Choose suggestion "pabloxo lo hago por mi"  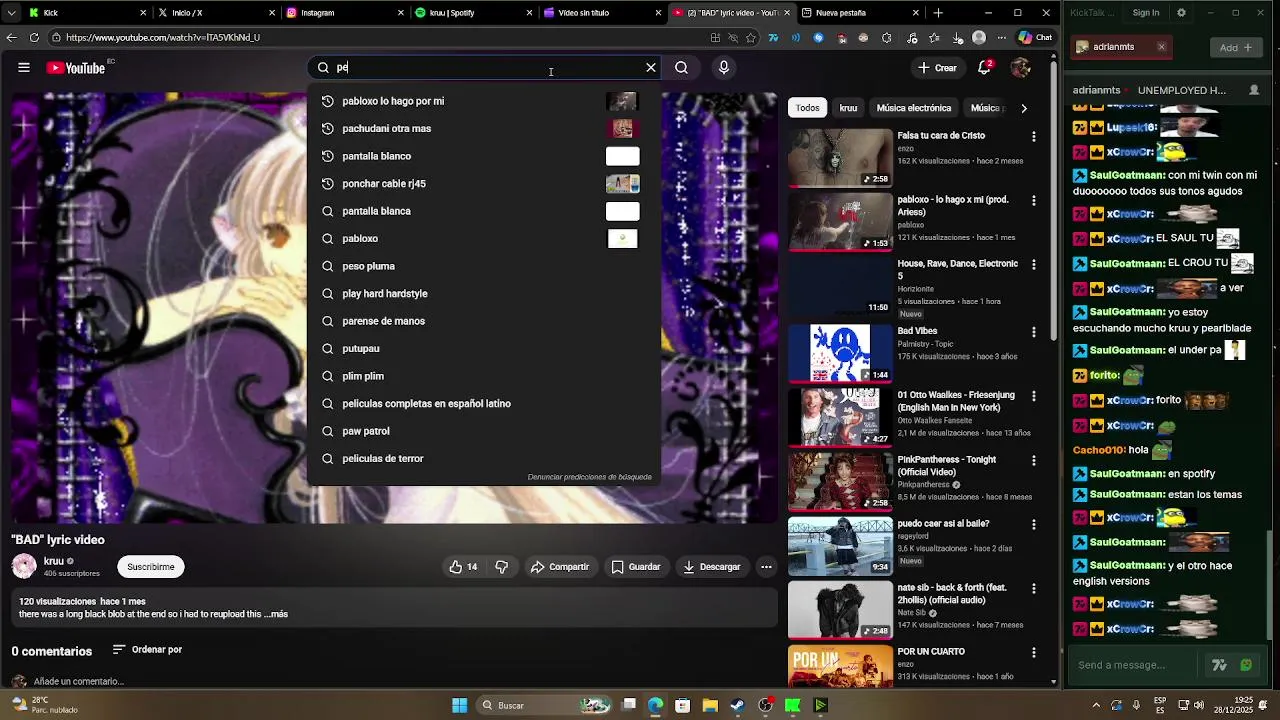click(x=483, y=101)
